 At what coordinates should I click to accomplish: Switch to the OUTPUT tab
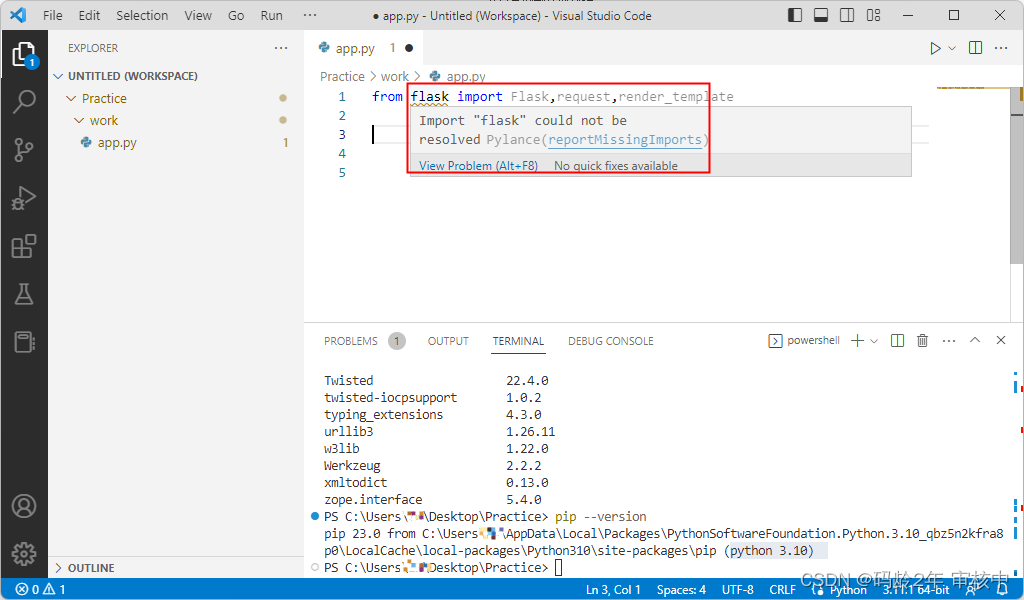tap(448, 341)
